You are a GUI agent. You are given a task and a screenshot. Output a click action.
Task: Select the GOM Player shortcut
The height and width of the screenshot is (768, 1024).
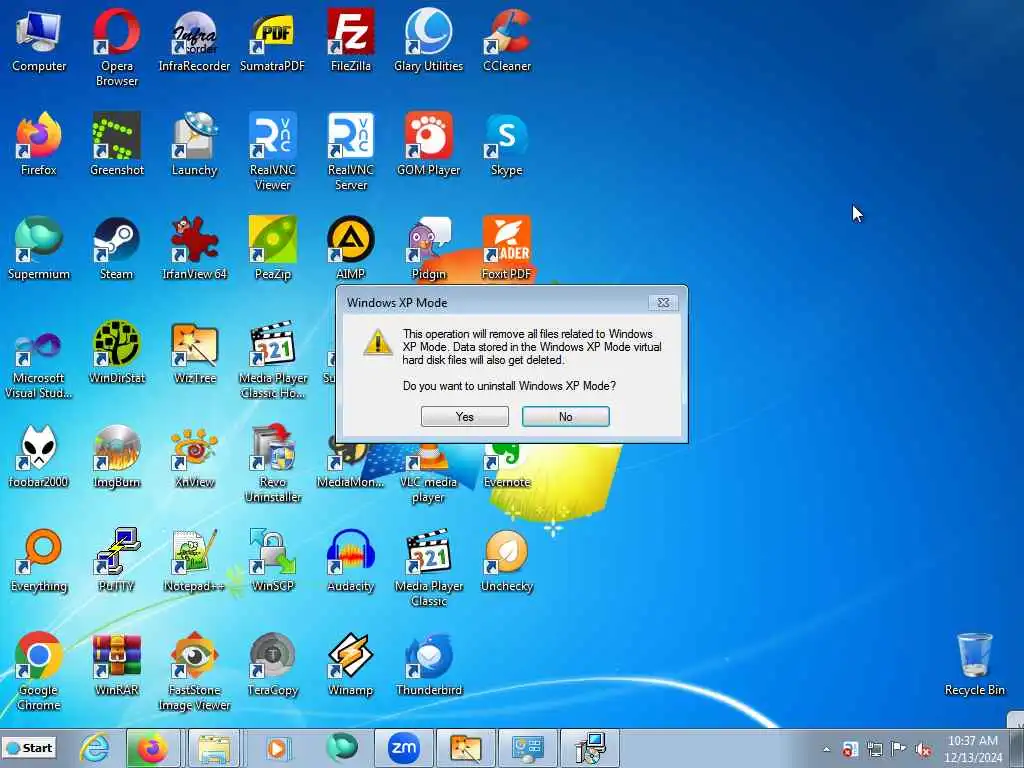point(428,144)
